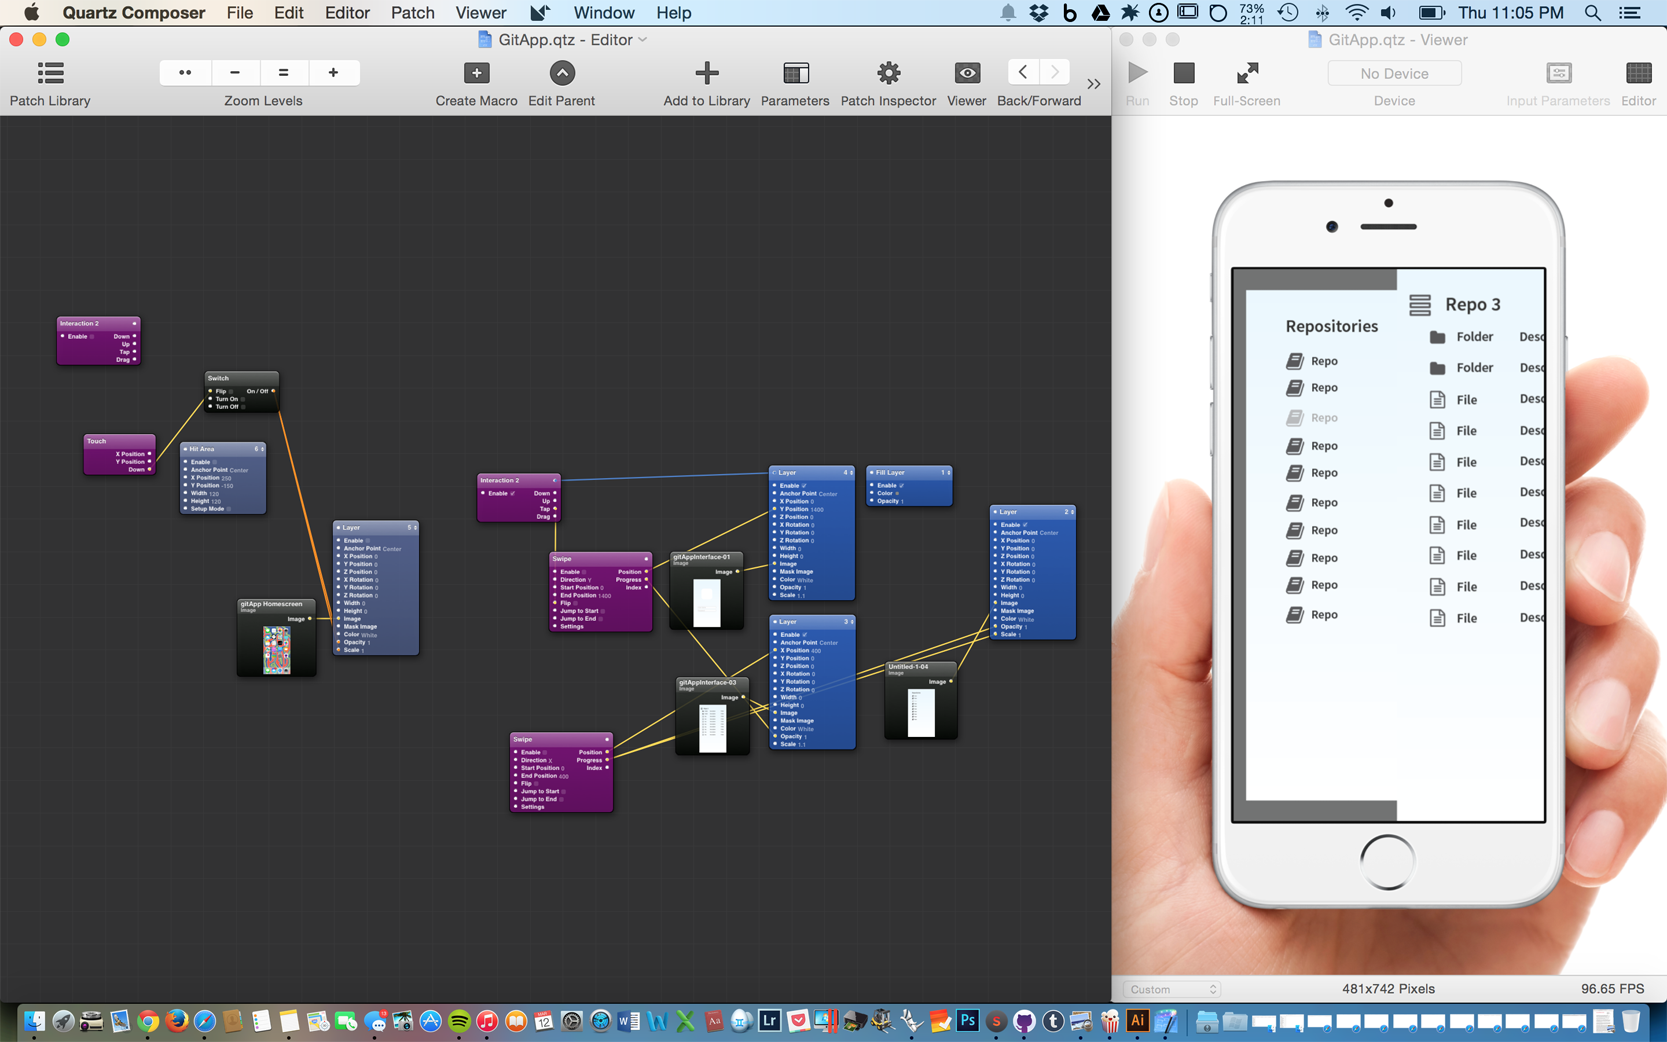The image size is (1667, 1042).
Task: Open Spotlight search magnifier in menu bar
Action: pyautogui.click(x=1593, y=13)
